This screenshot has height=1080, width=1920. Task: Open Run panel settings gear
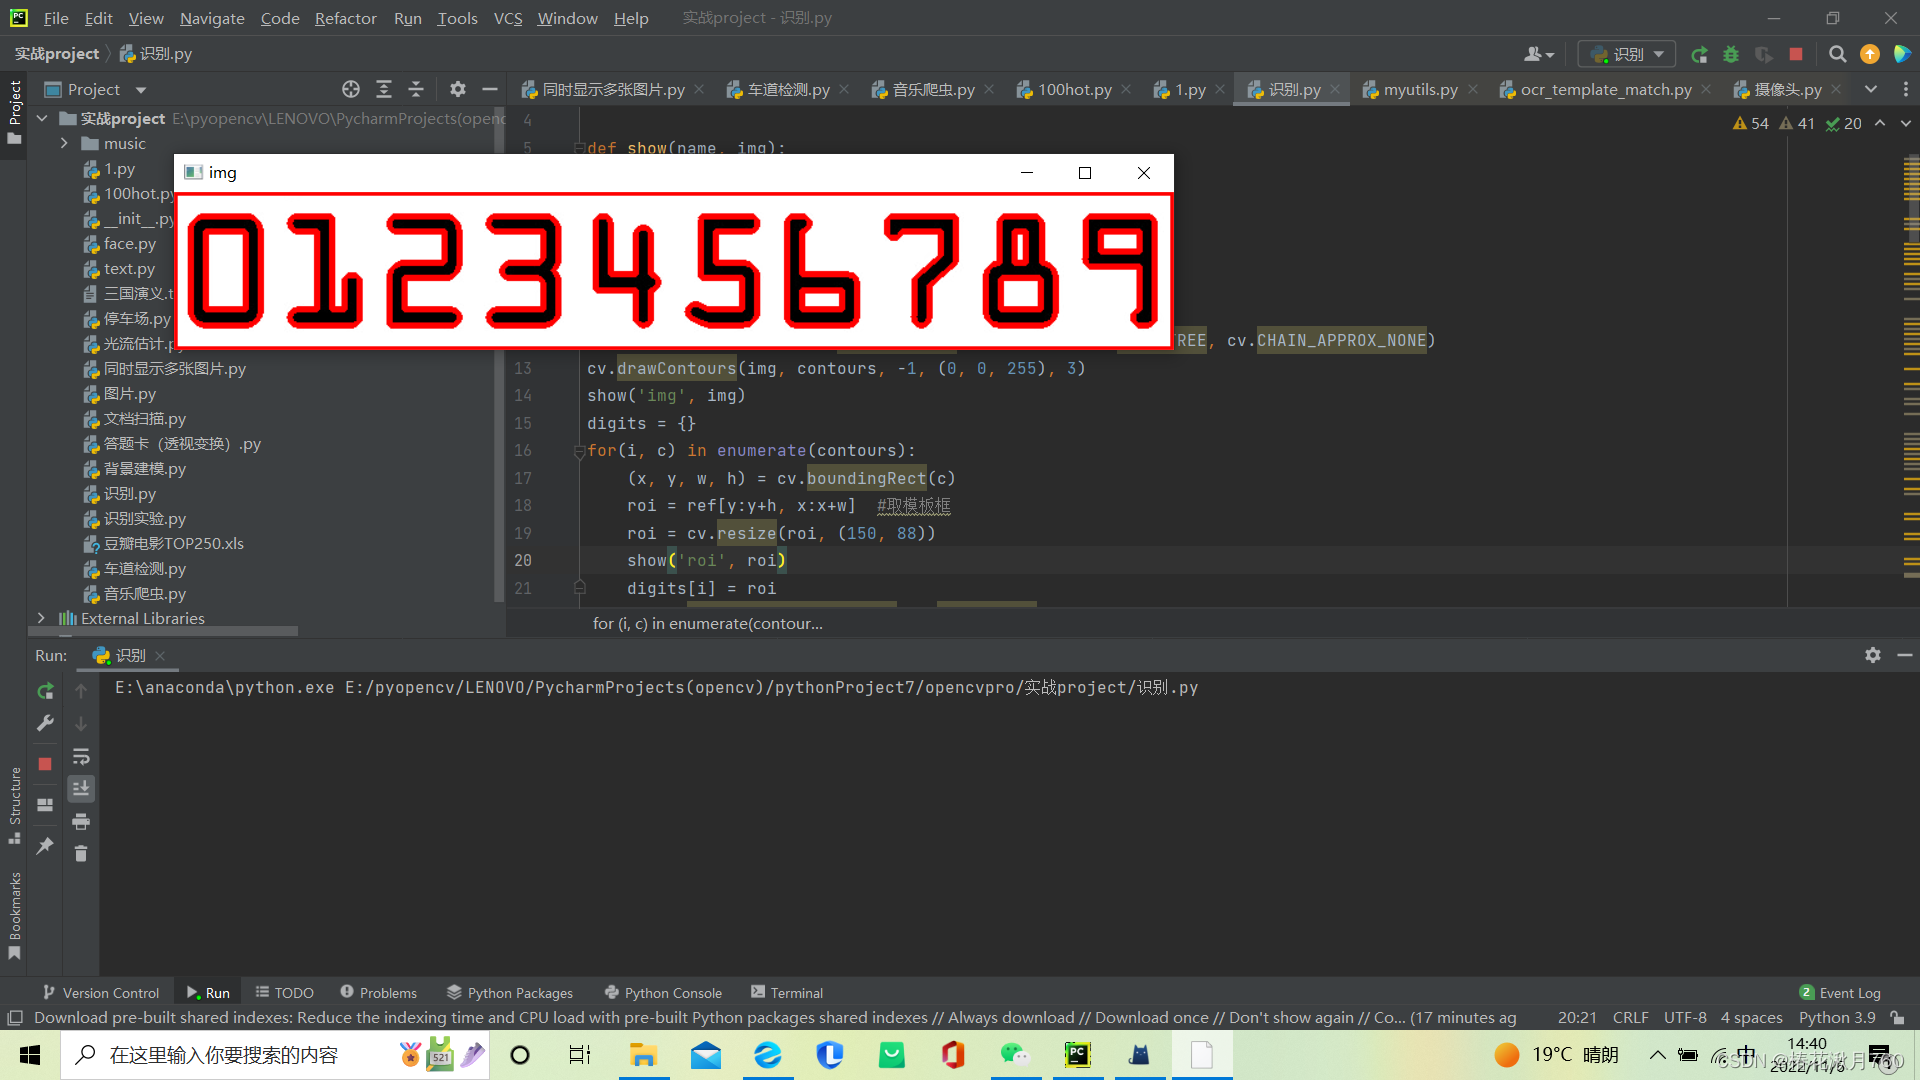[1873, 655]
